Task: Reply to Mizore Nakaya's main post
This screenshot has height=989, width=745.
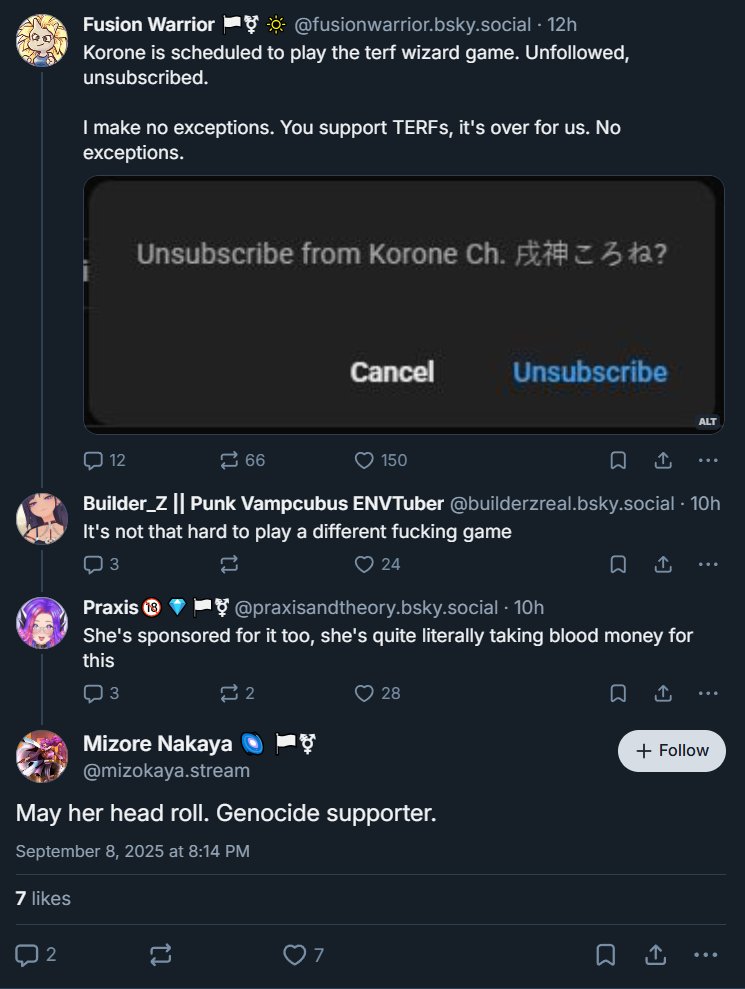Action: click(x=28, y=955)
